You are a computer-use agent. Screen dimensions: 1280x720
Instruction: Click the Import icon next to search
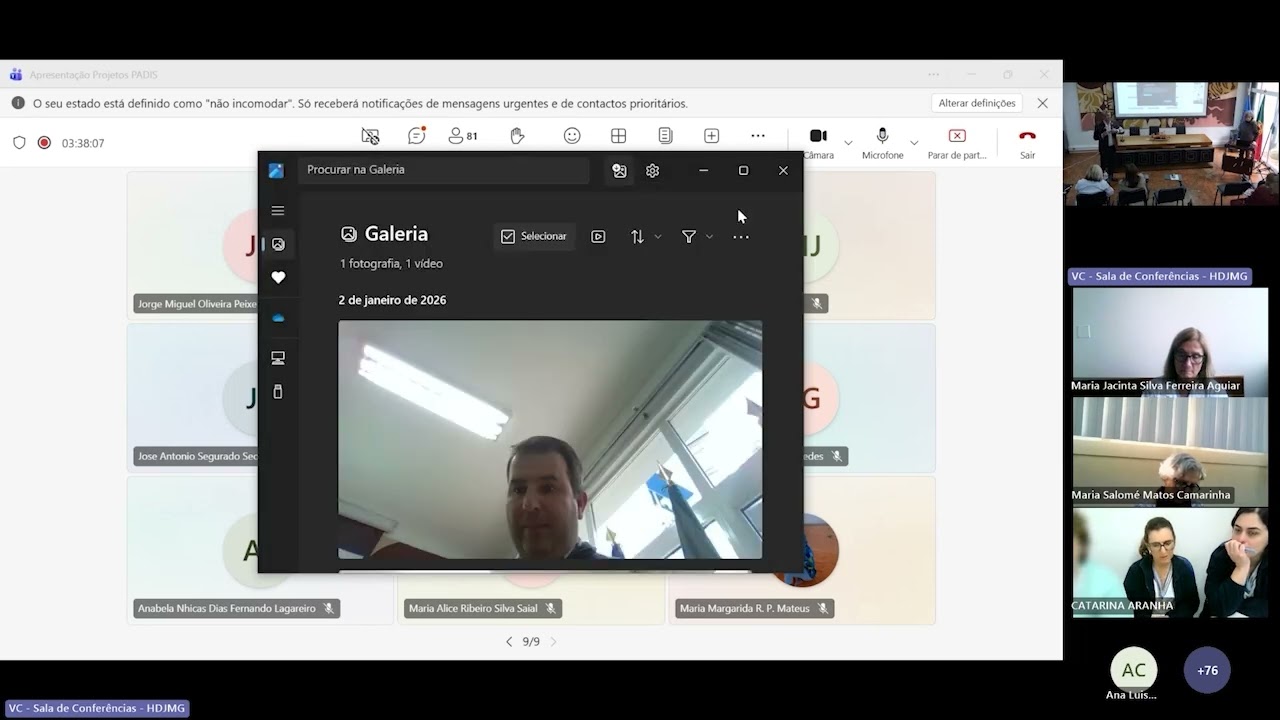619,171
